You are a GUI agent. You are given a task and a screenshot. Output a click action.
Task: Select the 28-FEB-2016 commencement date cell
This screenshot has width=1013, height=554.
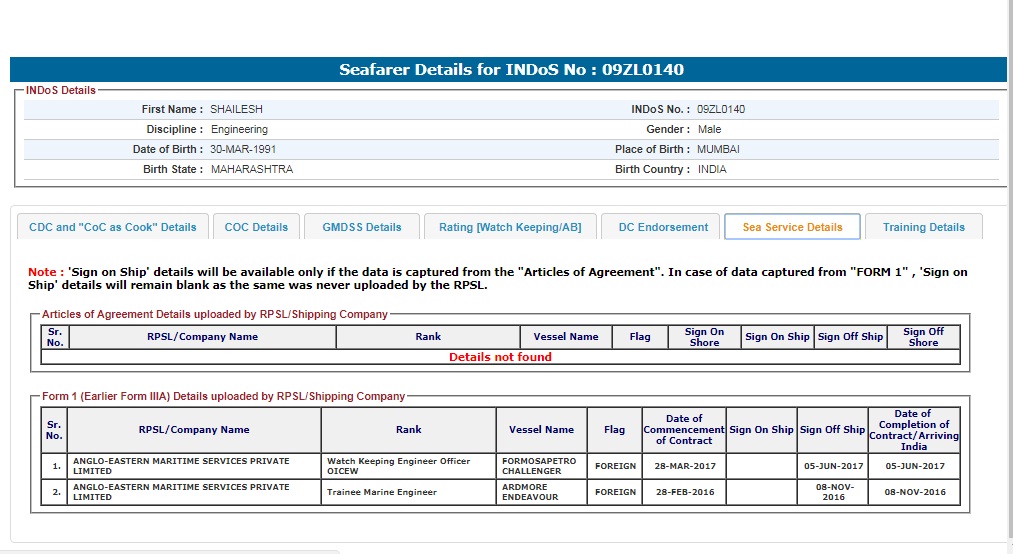tap(683, 493)
